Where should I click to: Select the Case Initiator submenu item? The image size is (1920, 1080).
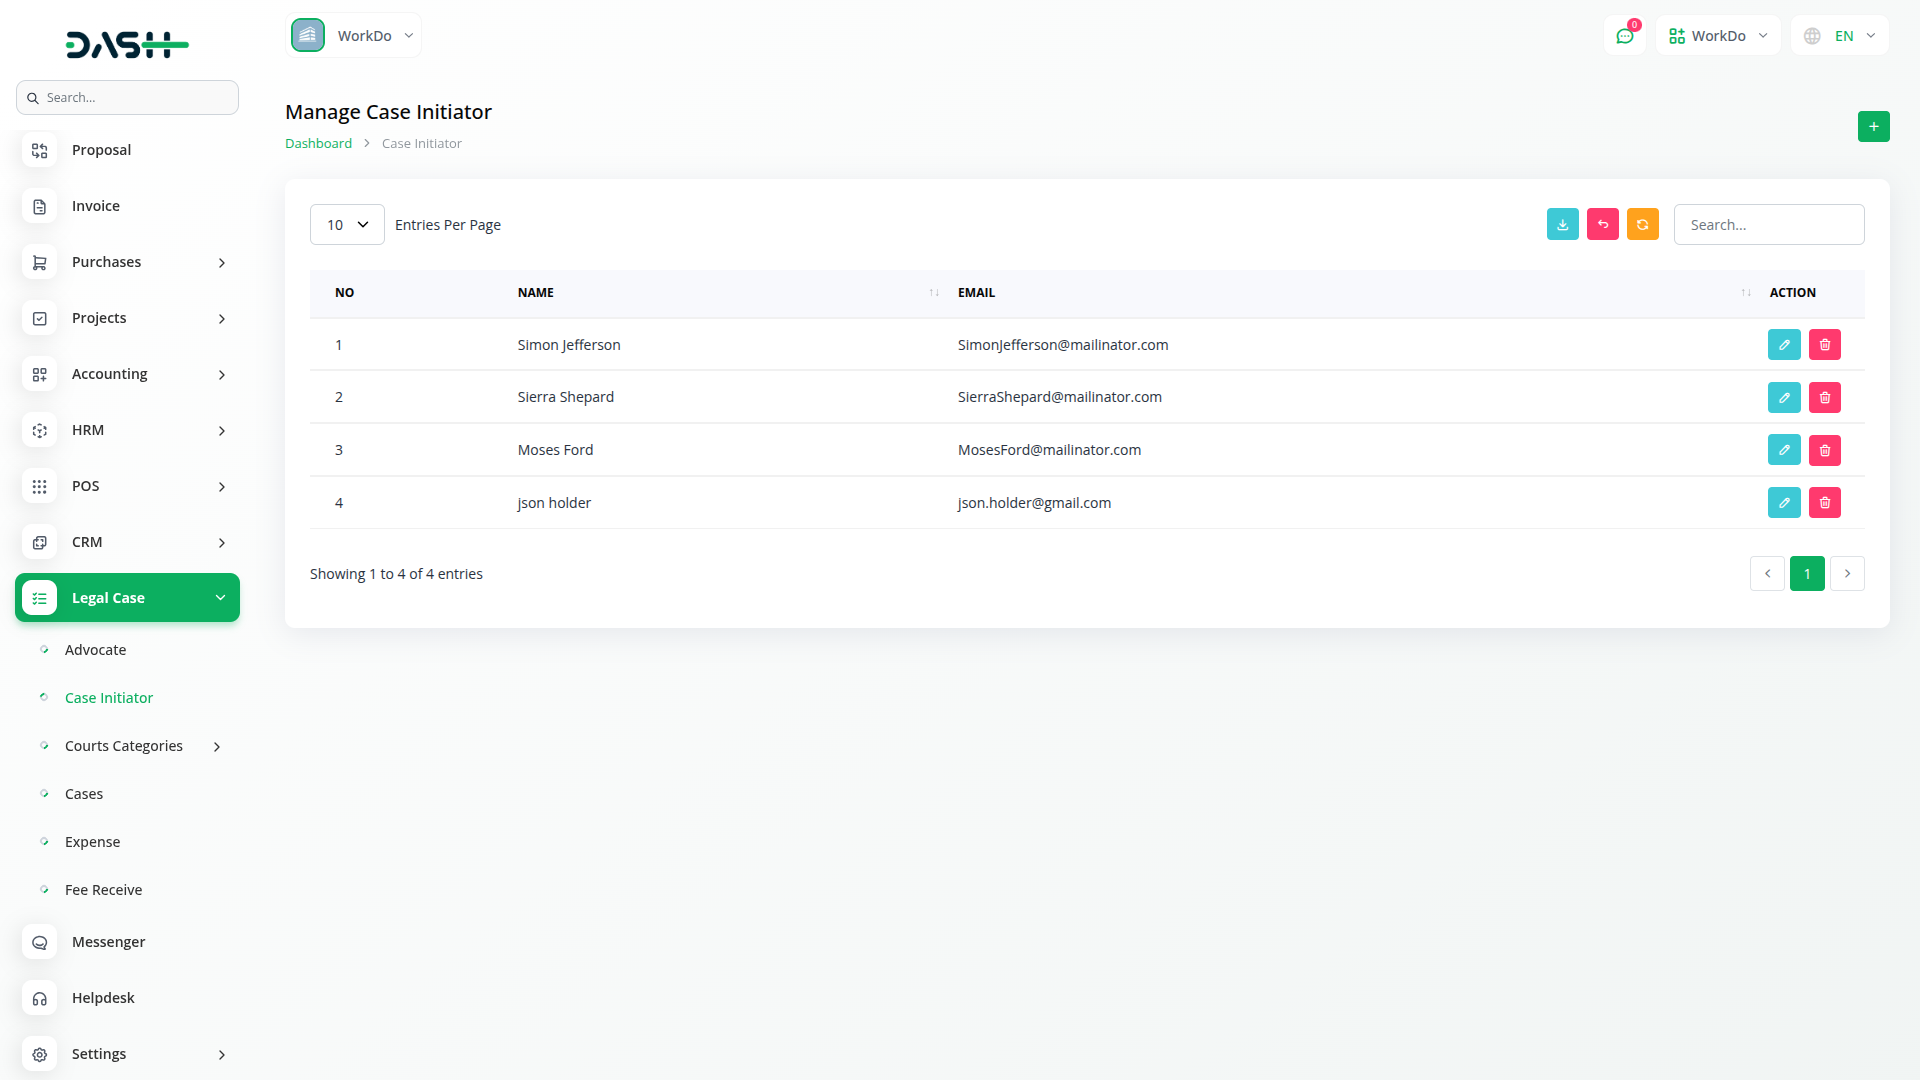coord(109,698)
